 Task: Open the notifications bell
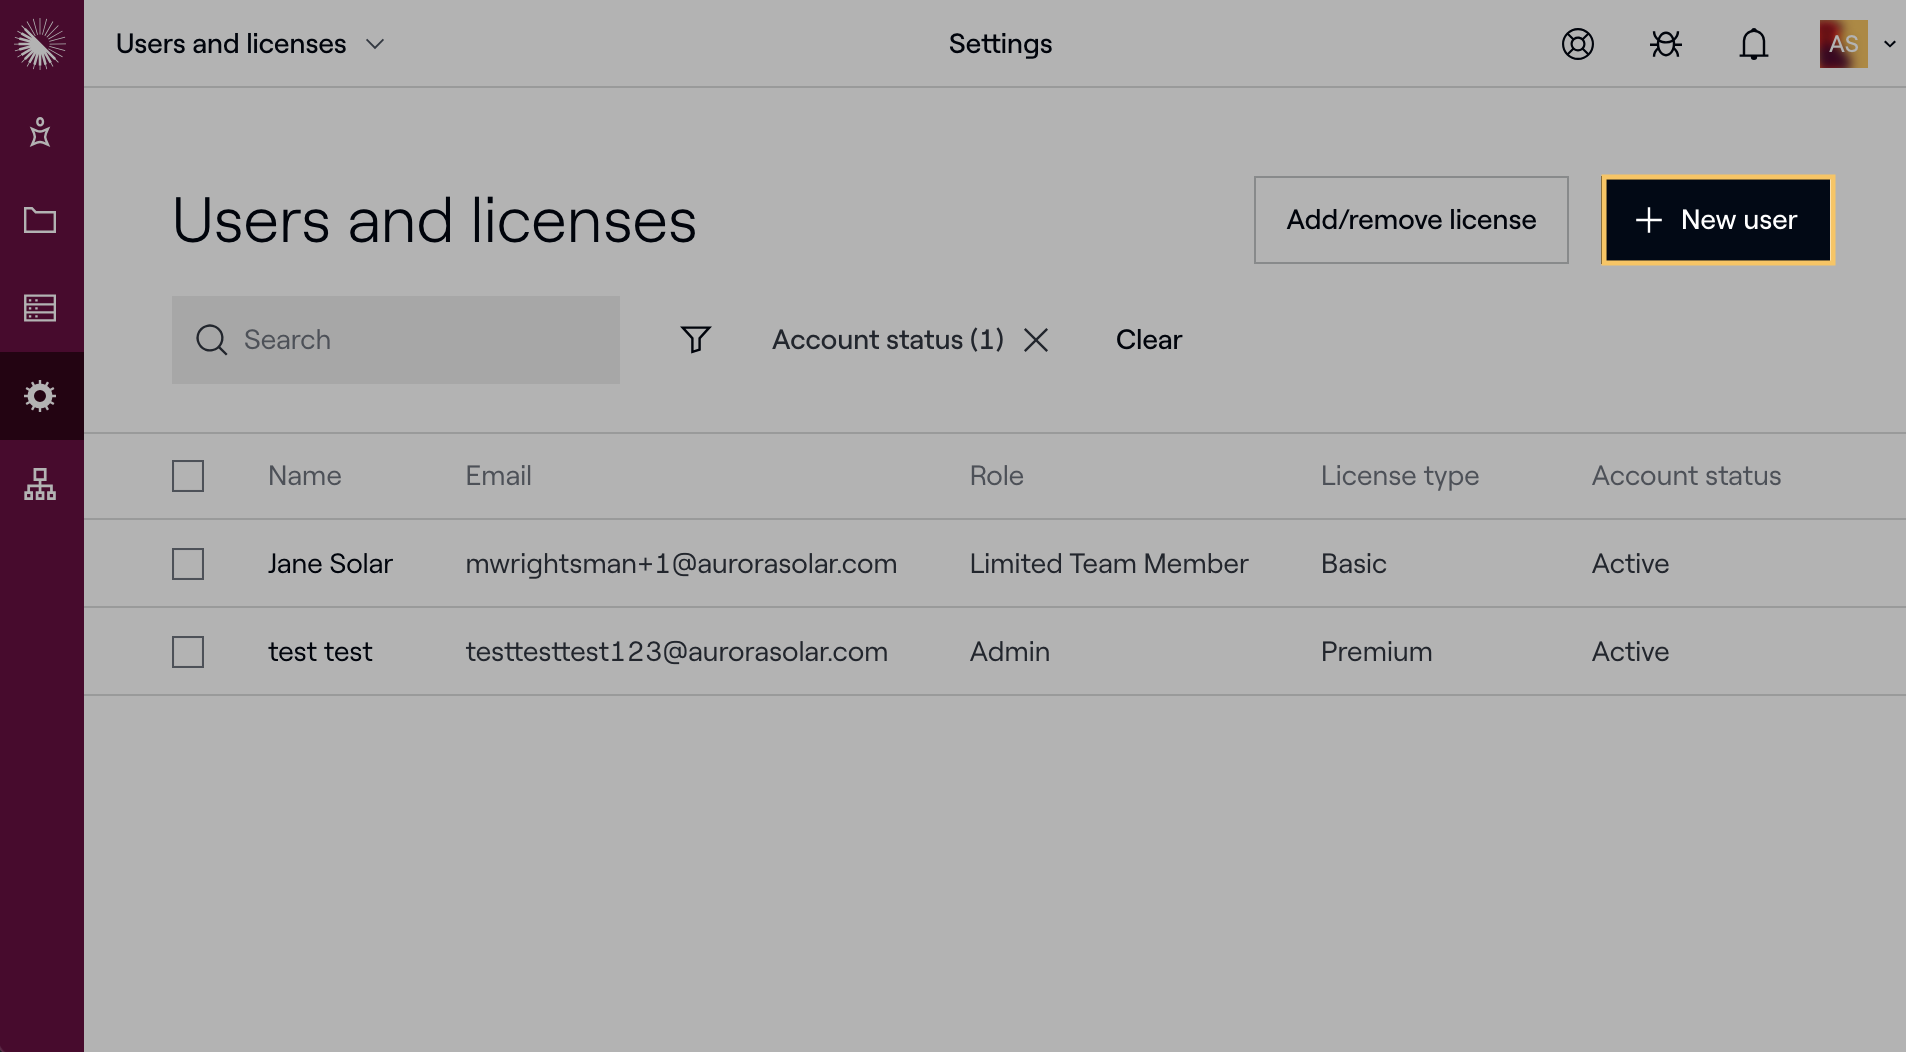click(x=1753, y=44)
